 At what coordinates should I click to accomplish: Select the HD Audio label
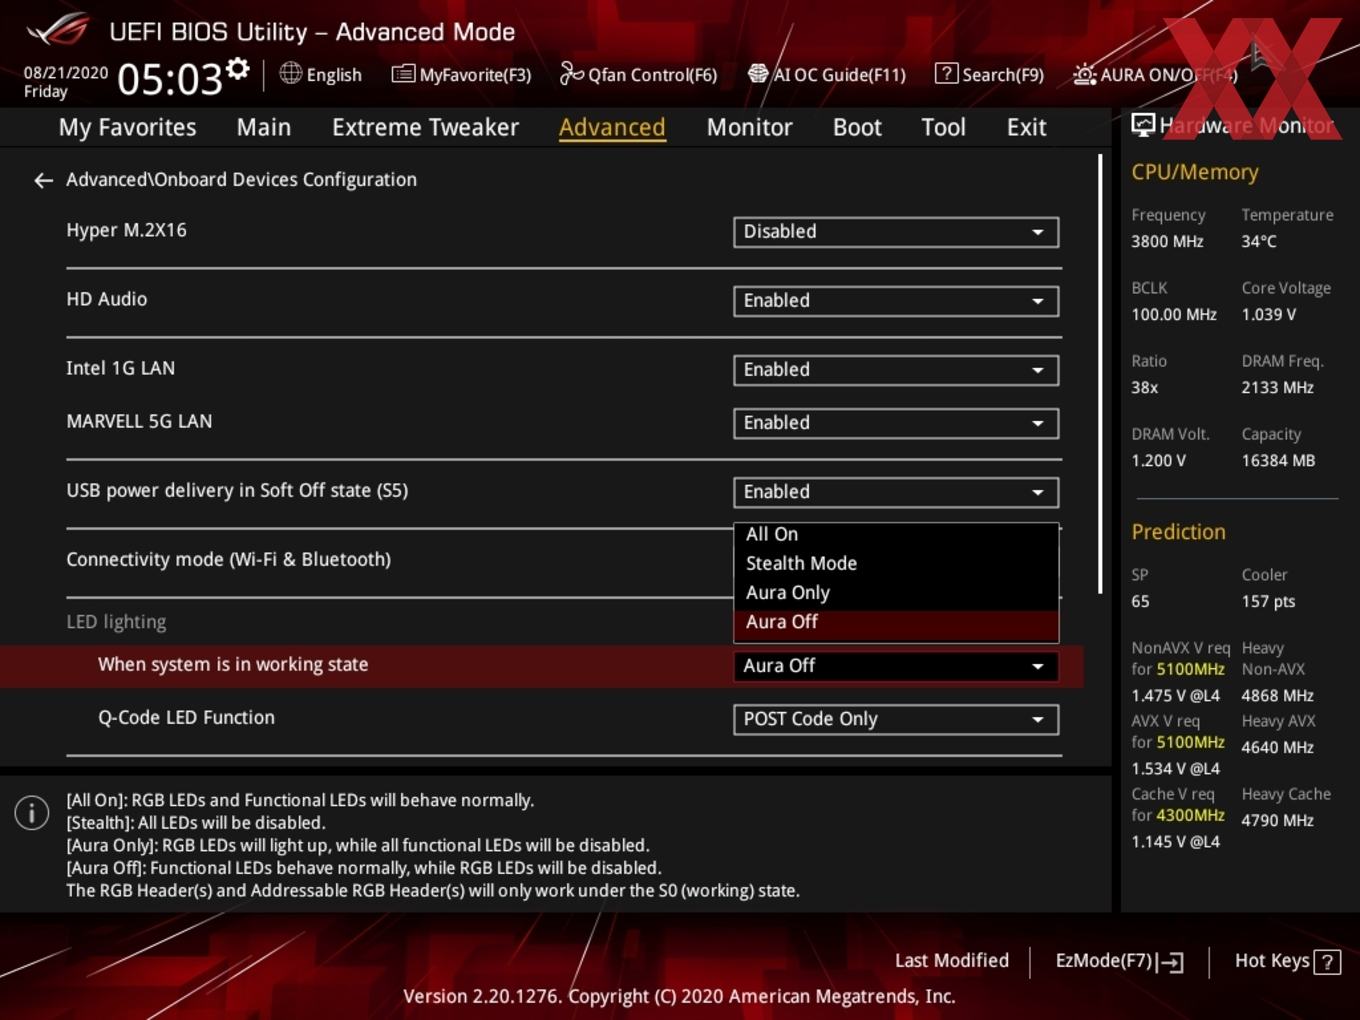(106, 299)
